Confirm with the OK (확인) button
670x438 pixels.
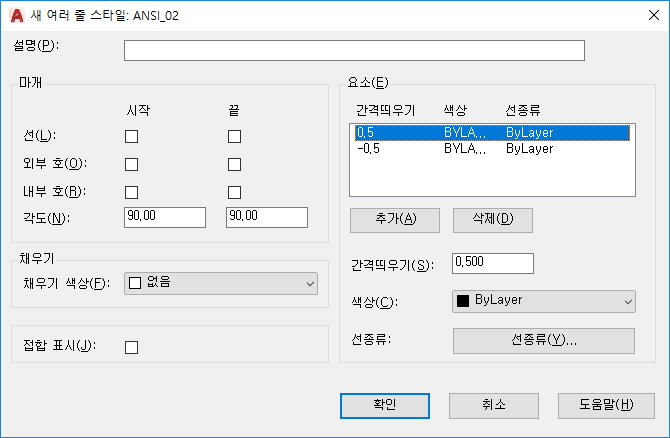(x=385, y=406)
